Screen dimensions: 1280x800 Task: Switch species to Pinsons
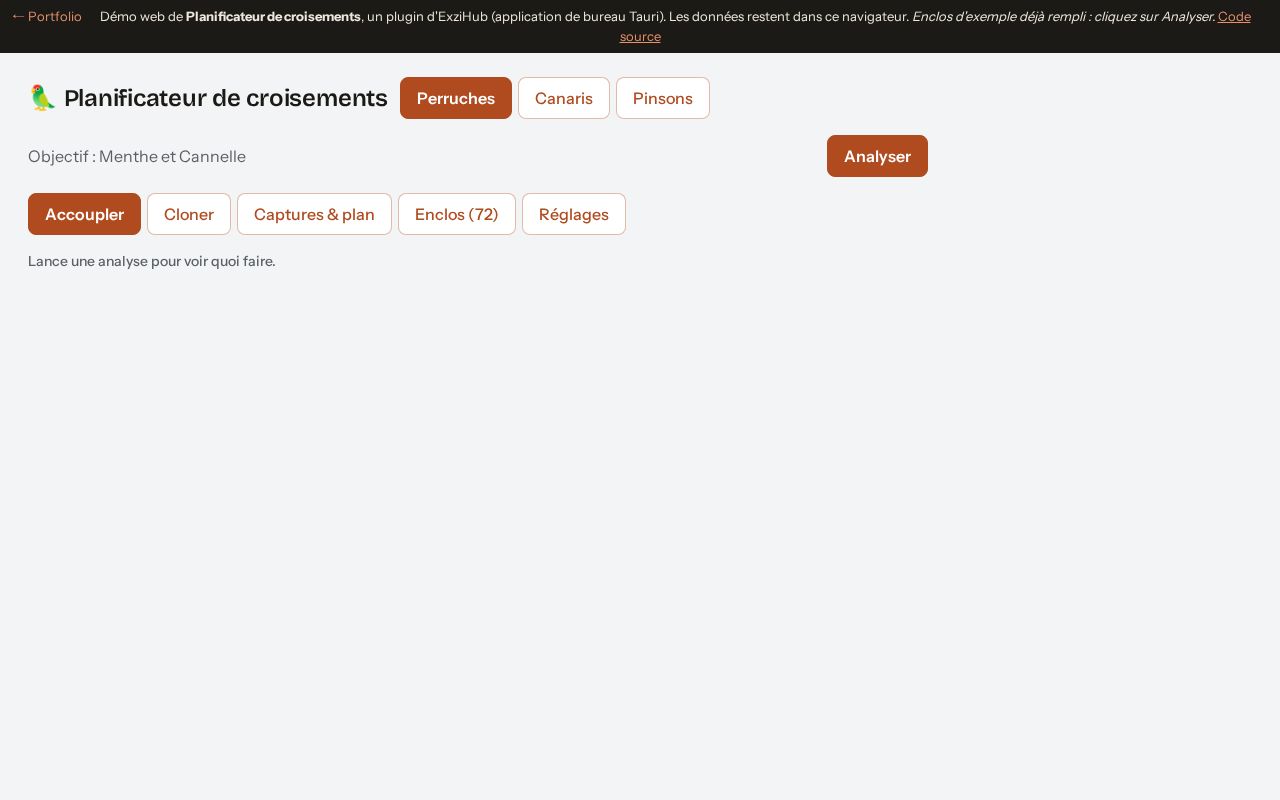(x=663, y=98)
